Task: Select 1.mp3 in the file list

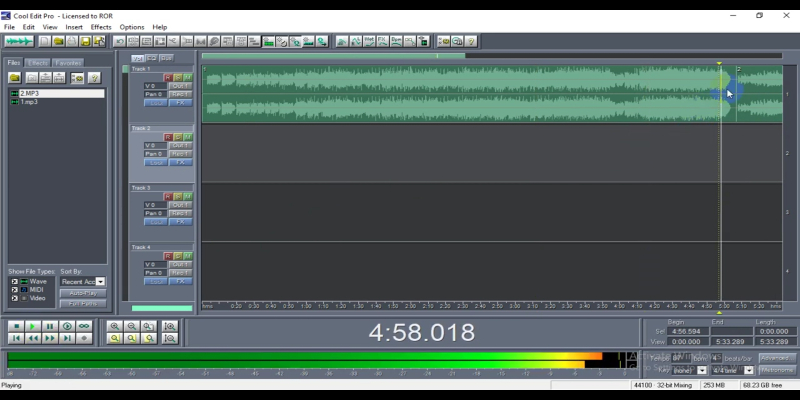Action: coord(28,102)
